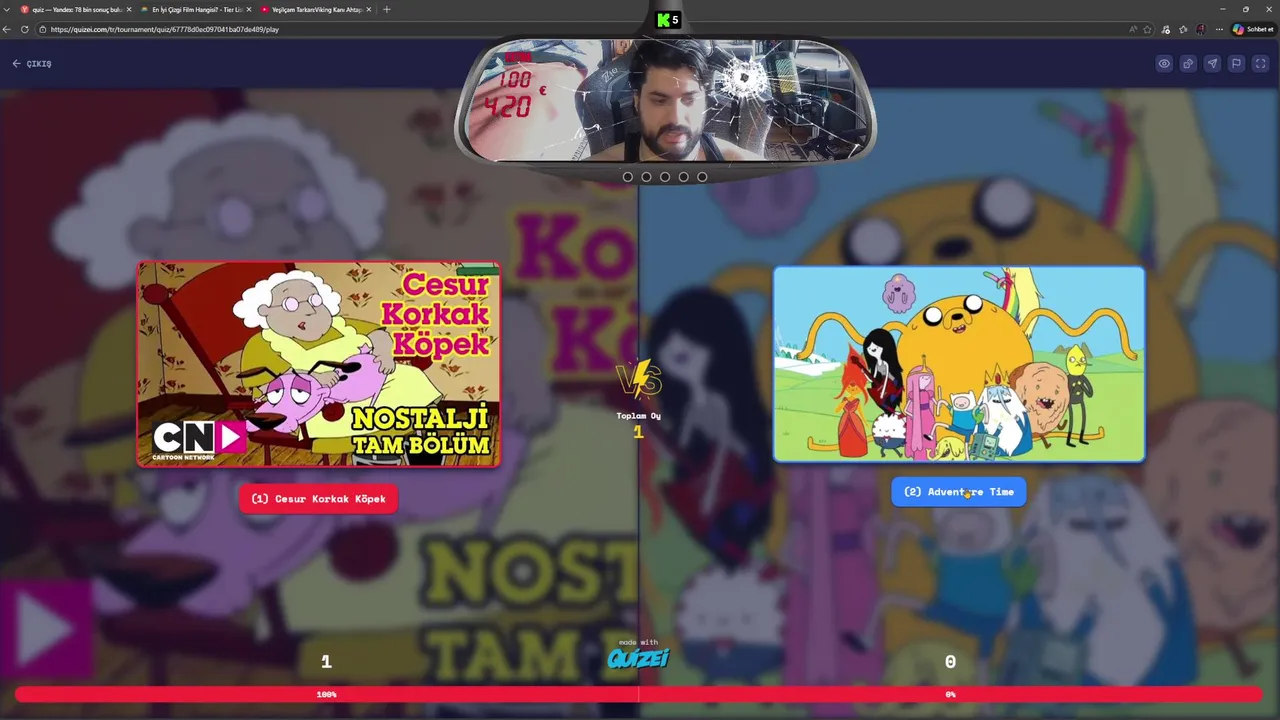
Task: Open the read aloud icon in address bar
Action: point(1132,29)
